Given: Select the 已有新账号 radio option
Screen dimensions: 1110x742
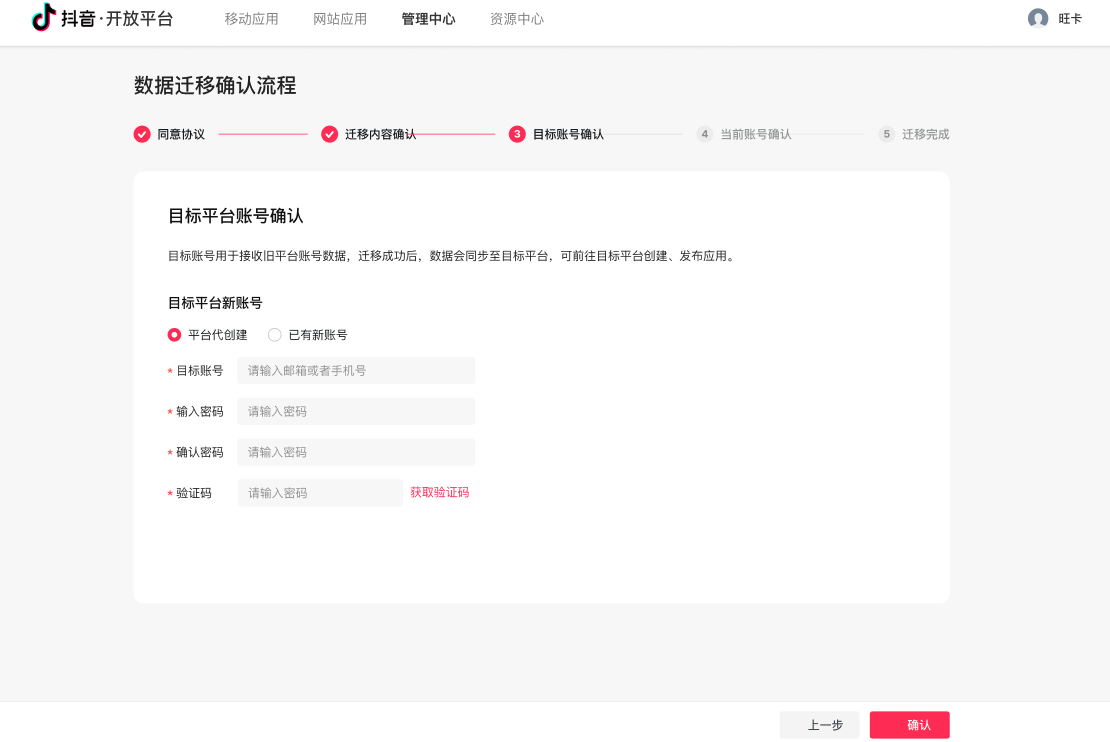Looking at the screenshot, I should click(x=275, y=335).
